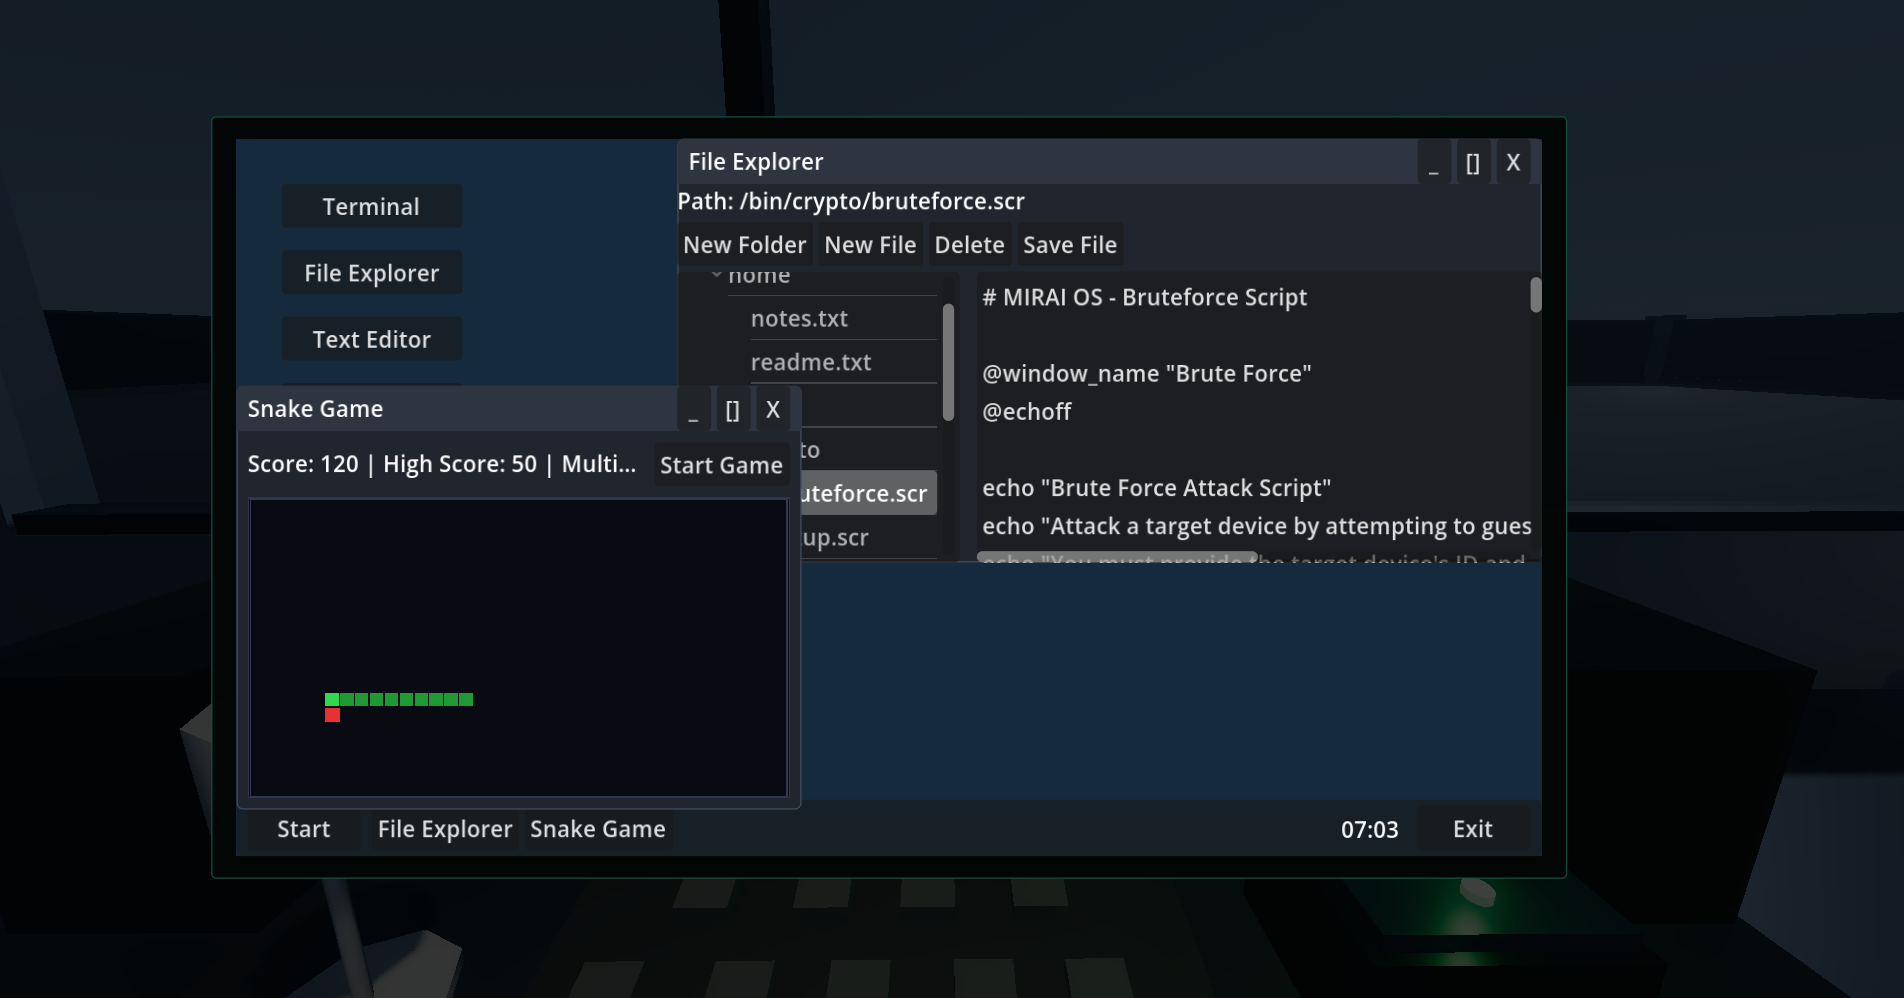Collapse the home folder tree node

point(716,274)
